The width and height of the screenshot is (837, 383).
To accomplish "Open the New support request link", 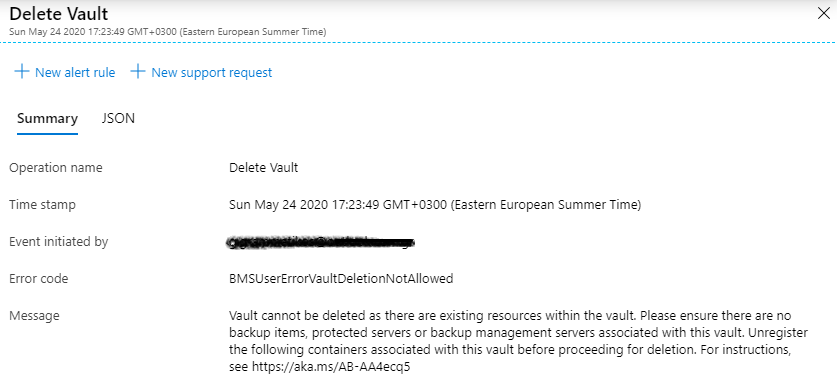I will pyautogui.click(x=211, y=72).
